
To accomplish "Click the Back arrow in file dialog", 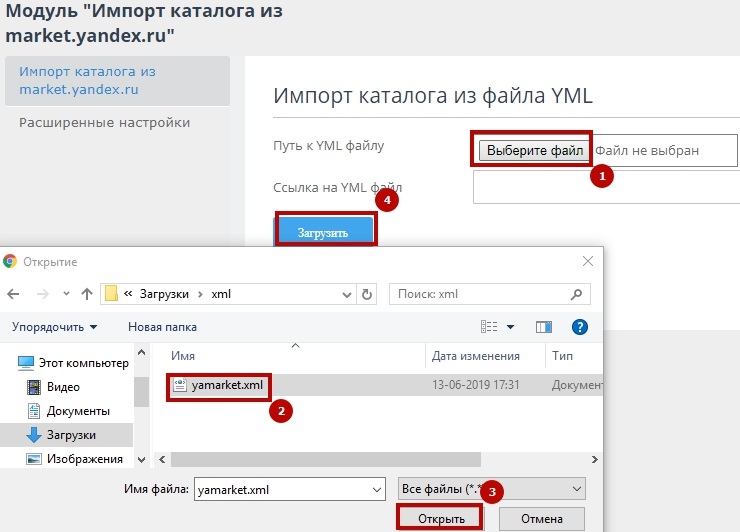I will (13, 294).
